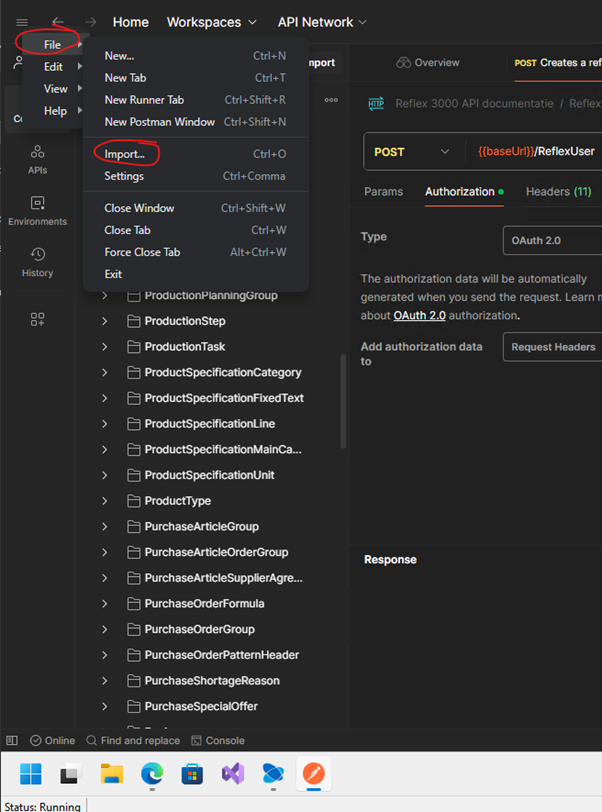This screenshot has height=812, width=602.
Task: Choose Exit from the File menu
Action: pos(195,274)
